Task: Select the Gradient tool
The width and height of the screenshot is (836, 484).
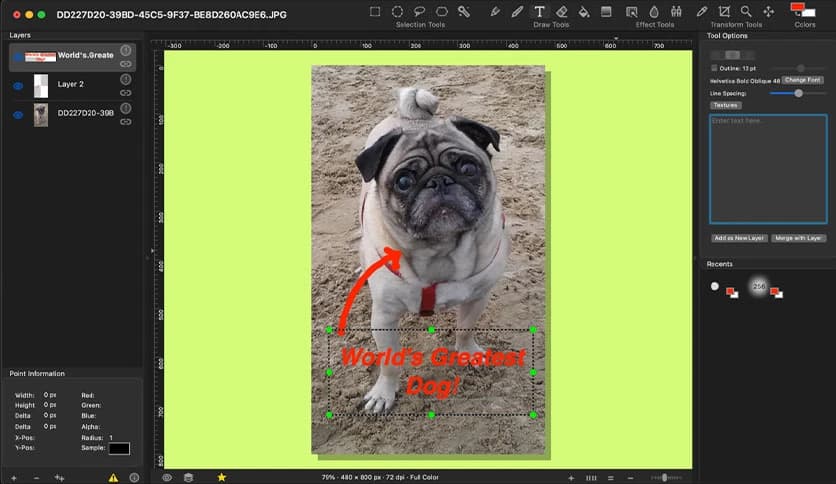Action: click(x=606, y=12)
